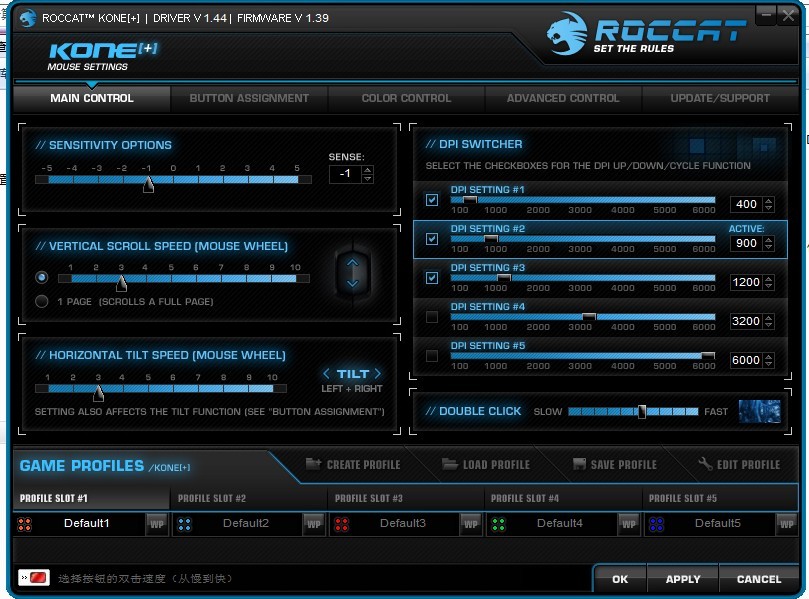The height and width of the screenshot is (599, 809).
Task: Increase DPI Setting #2 value stepper
Action: point(769,240)
